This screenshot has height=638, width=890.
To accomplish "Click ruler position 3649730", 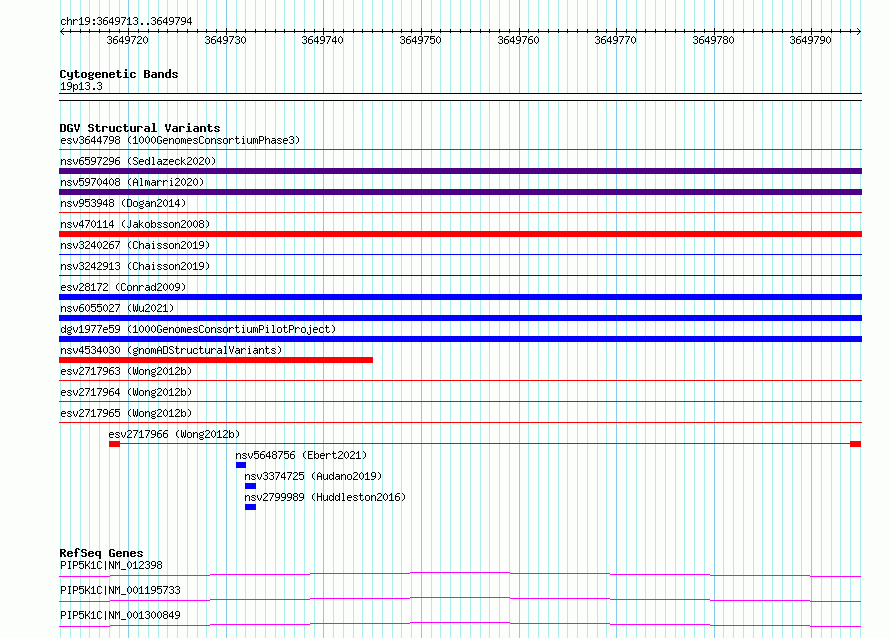I will [225, 40].
